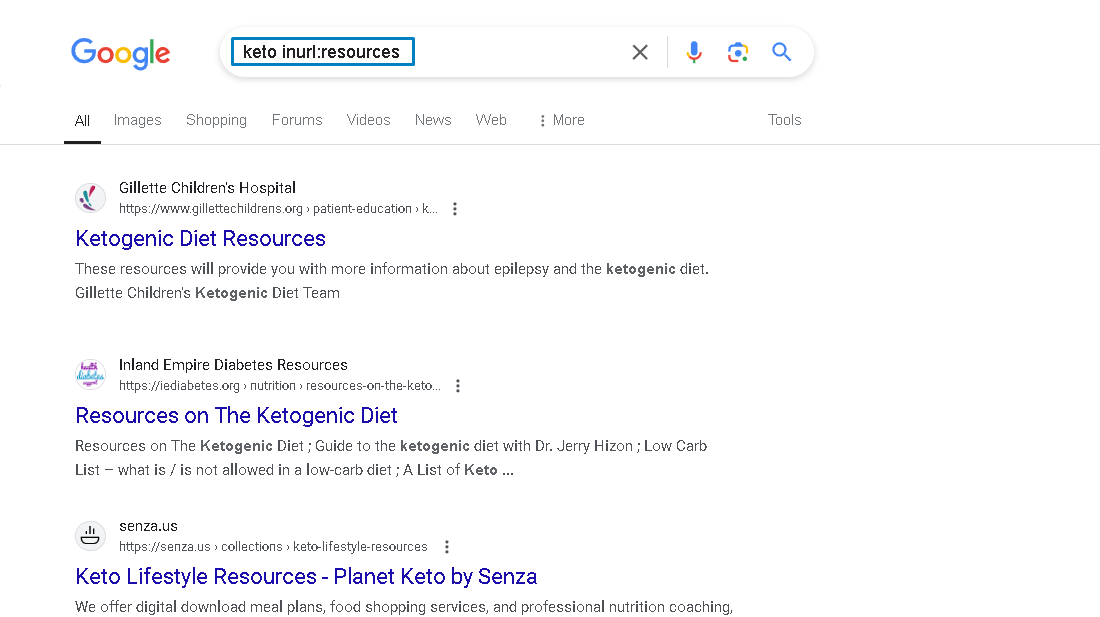Image resolution: width=1100 pixels, height=617 pixels.
Task: Open Google Lens image search icon
Action: [737, 52]
